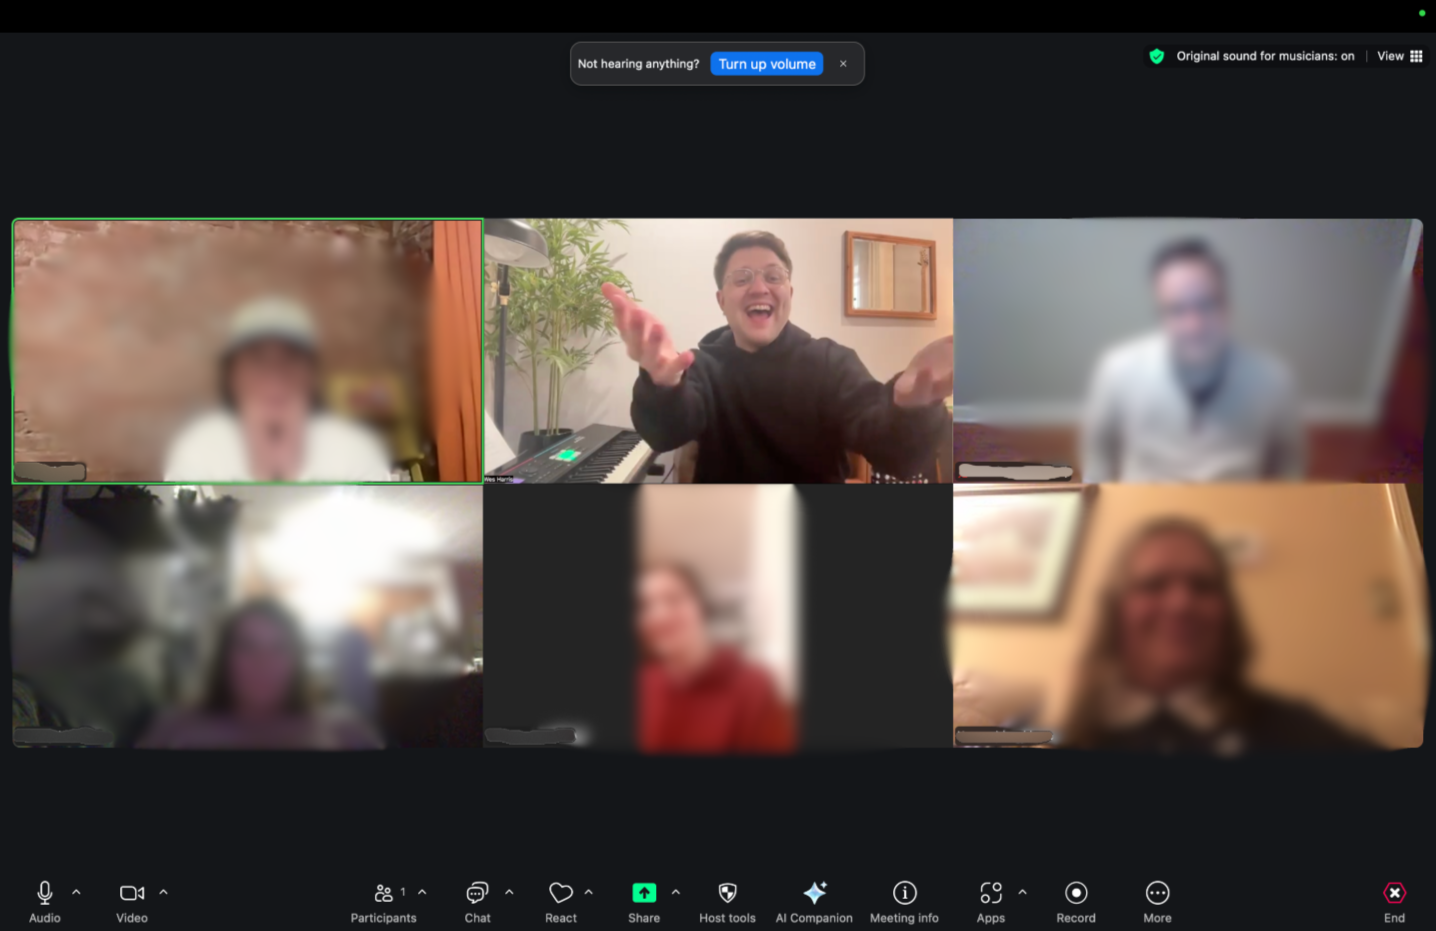Dismiss the volume notification banner
This screenshot has width=1436, height=931.
click(843, 63)
